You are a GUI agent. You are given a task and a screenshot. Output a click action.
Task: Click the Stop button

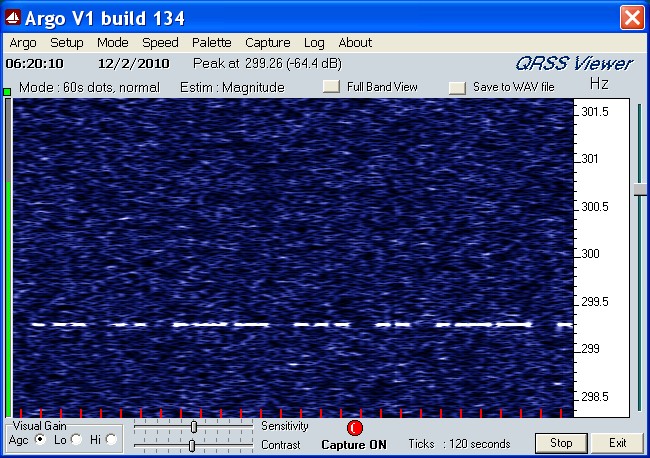[561, 443]
